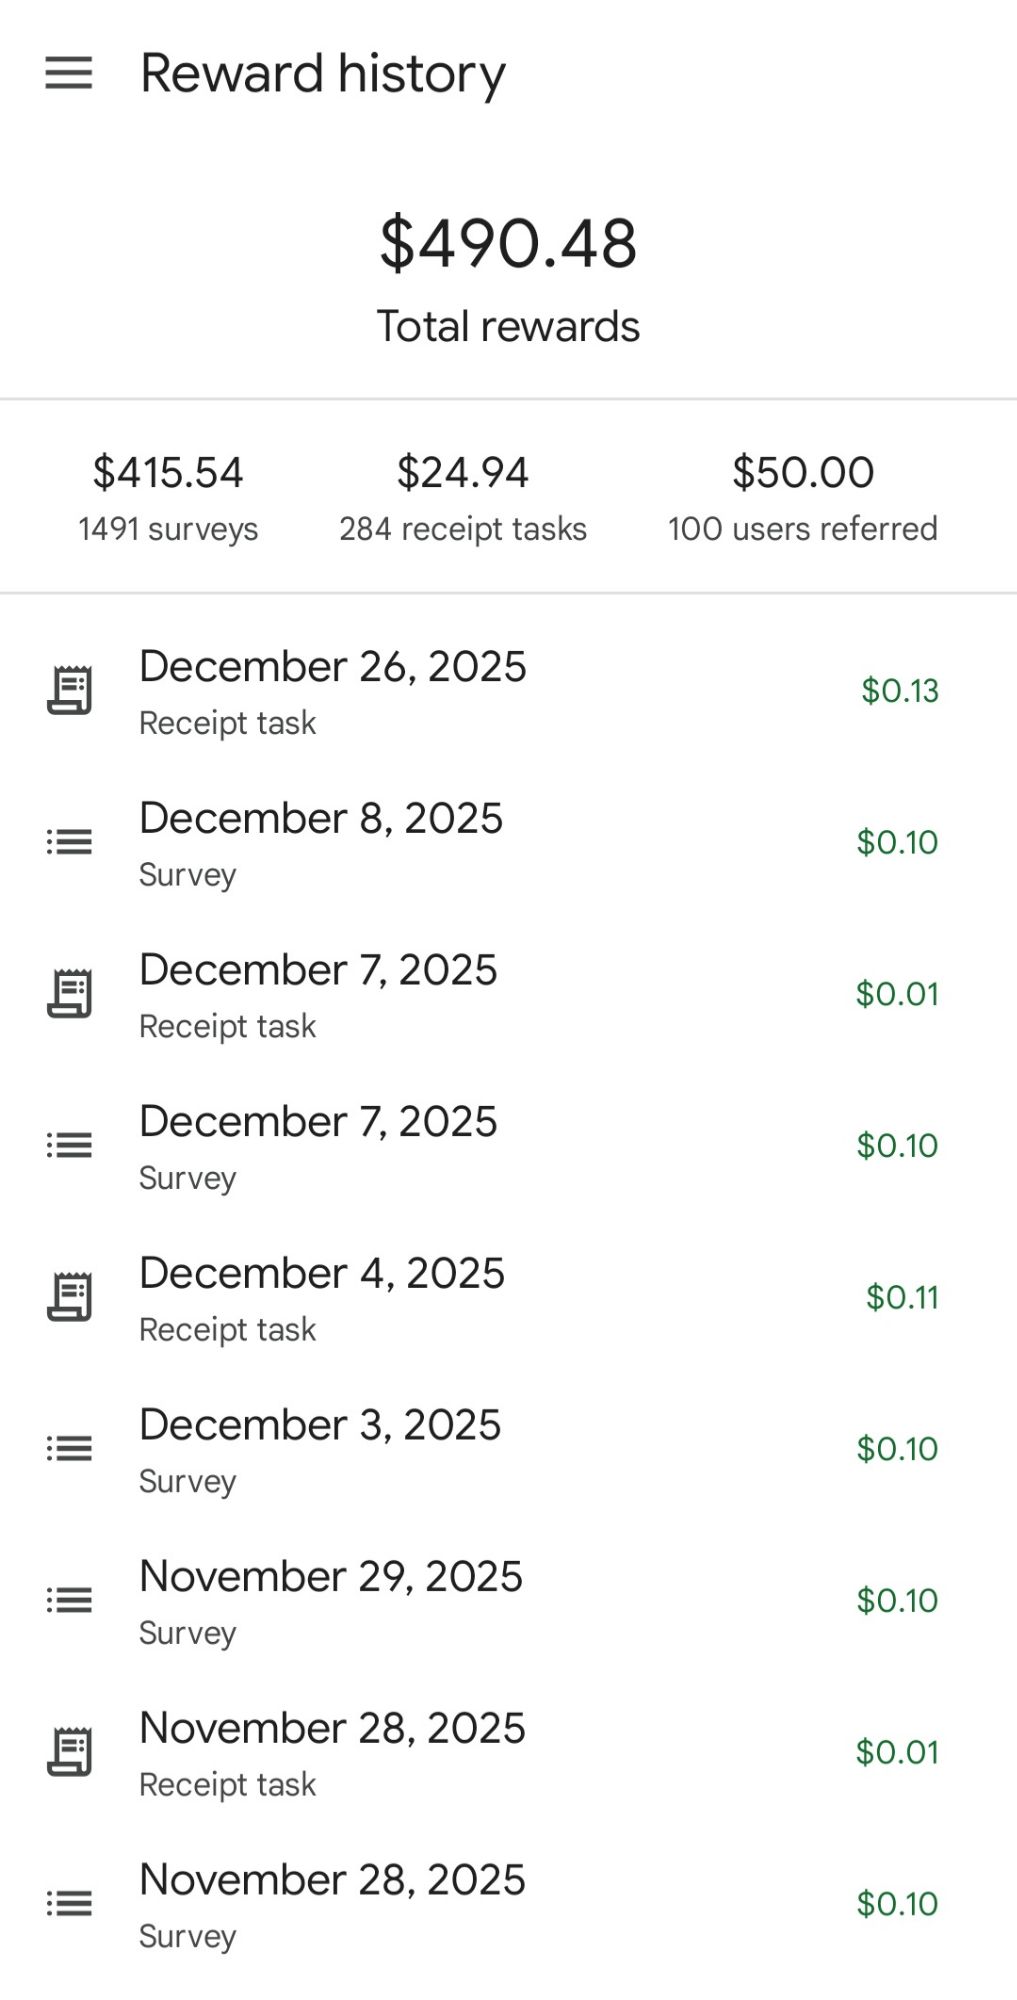Click survey list icon for December 8, 2025
Viewport: 1017px width, 2000px height.
69,842
